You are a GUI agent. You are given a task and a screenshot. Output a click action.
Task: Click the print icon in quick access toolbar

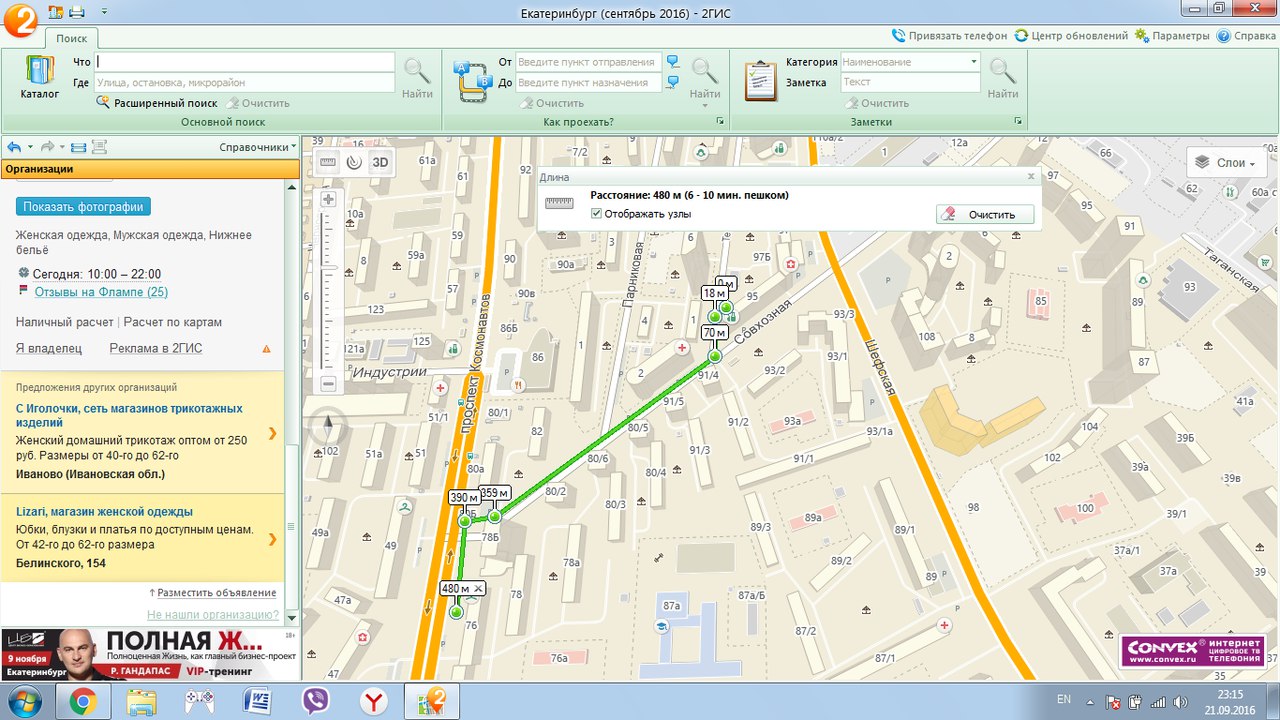[x=77, y=11]
